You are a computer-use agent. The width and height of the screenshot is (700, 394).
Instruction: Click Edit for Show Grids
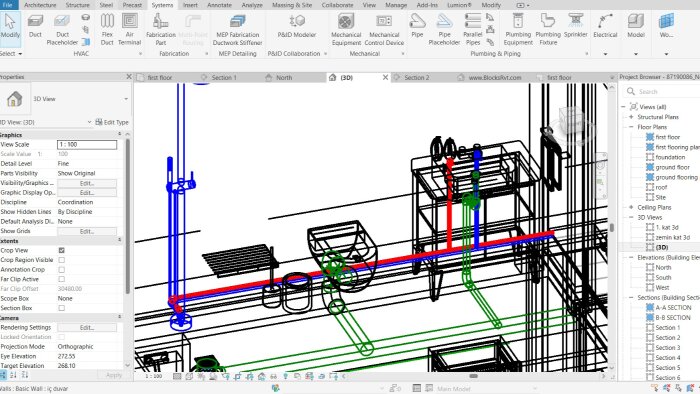(x=87, y=231)
